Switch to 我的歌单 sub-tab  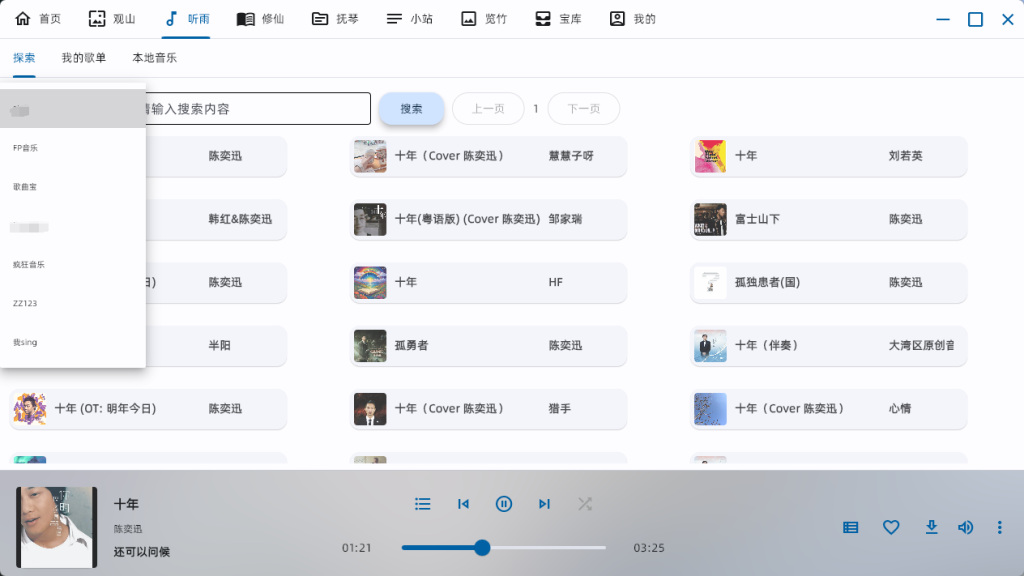(84, 58)
